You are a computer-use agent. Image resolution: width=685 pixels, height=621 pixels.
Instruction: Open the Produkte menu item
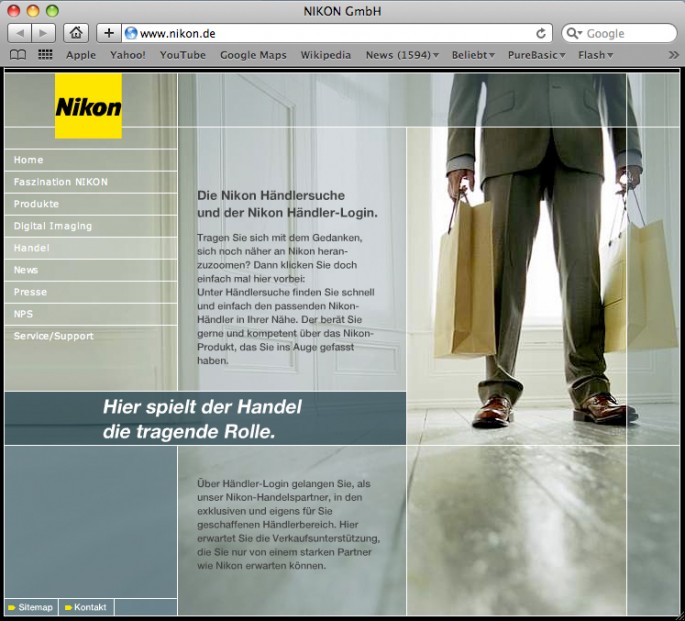[91, 204]
